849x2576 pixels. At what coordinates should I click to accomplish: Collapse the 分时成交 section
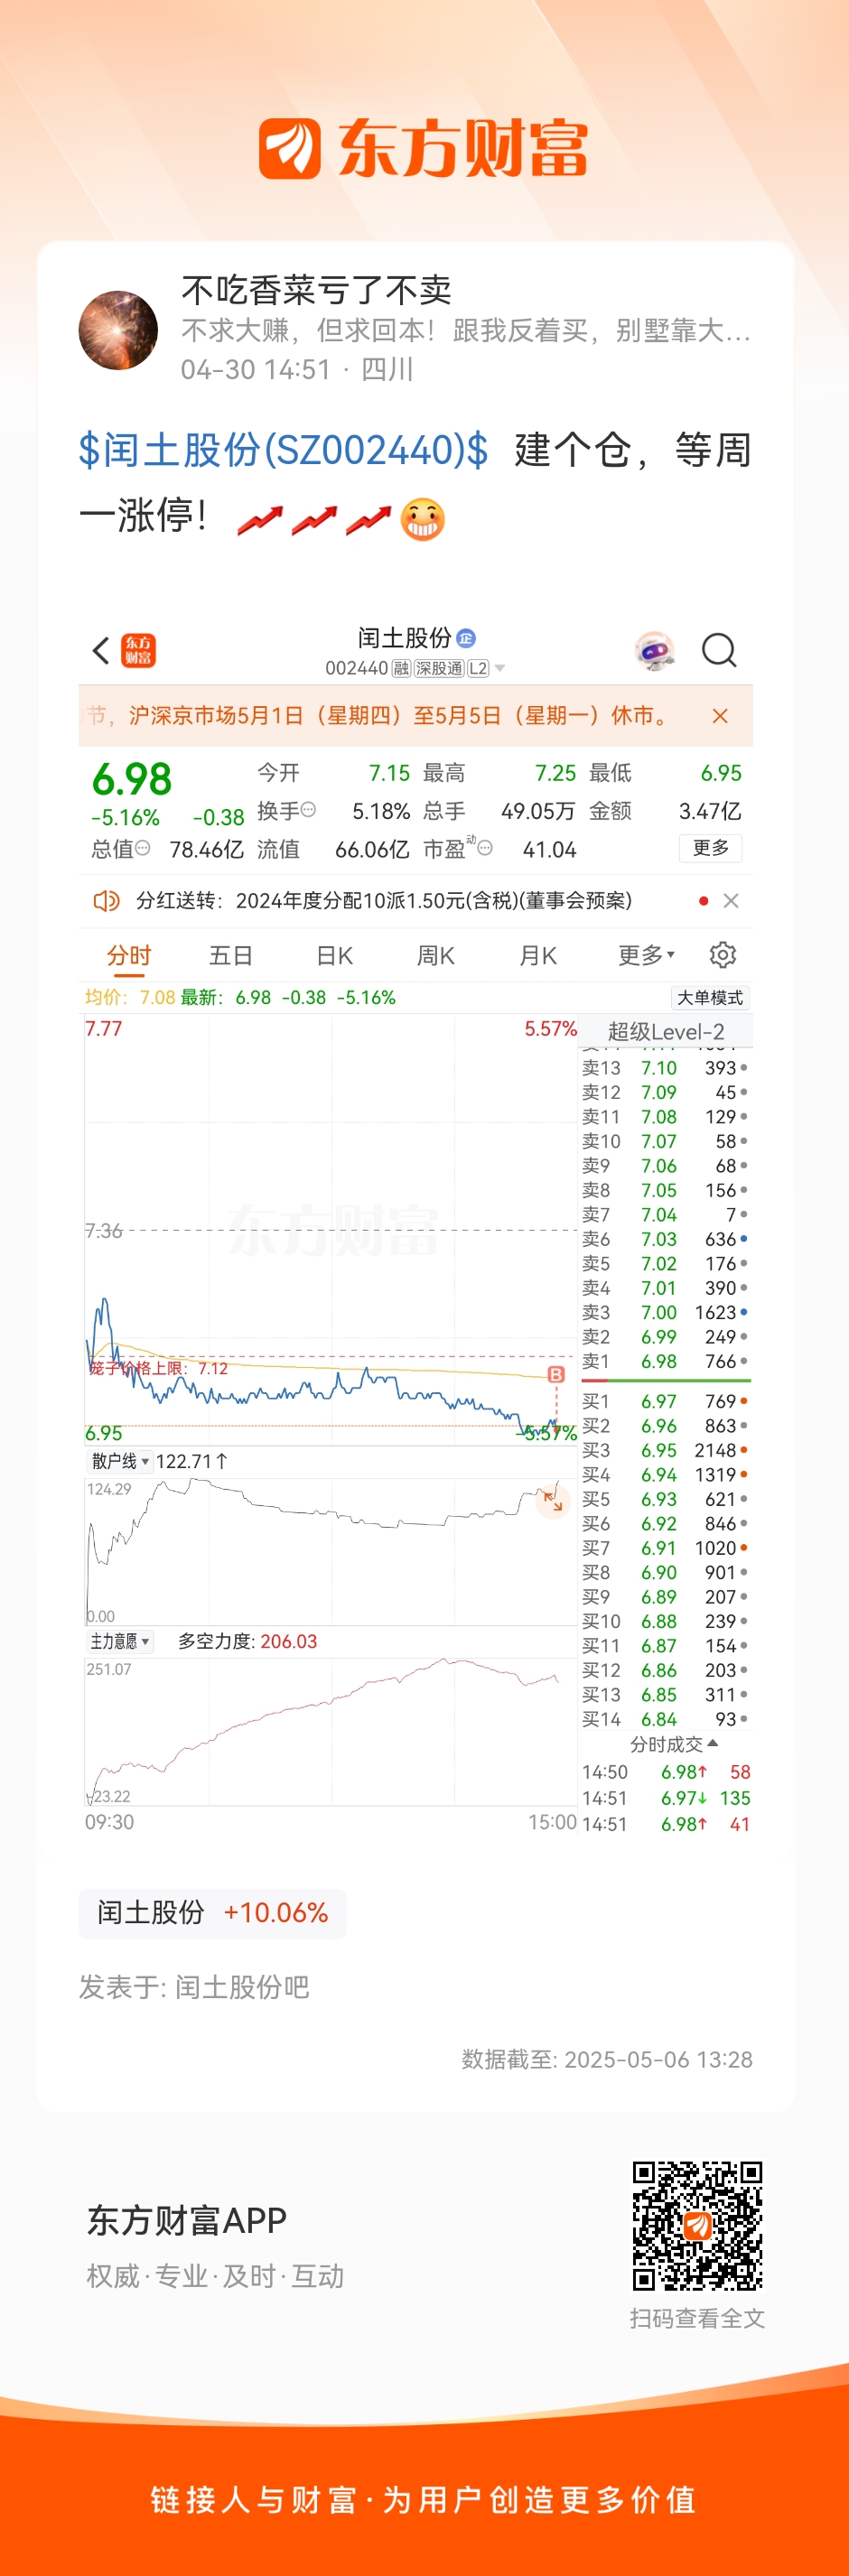tap(674, 1744)
